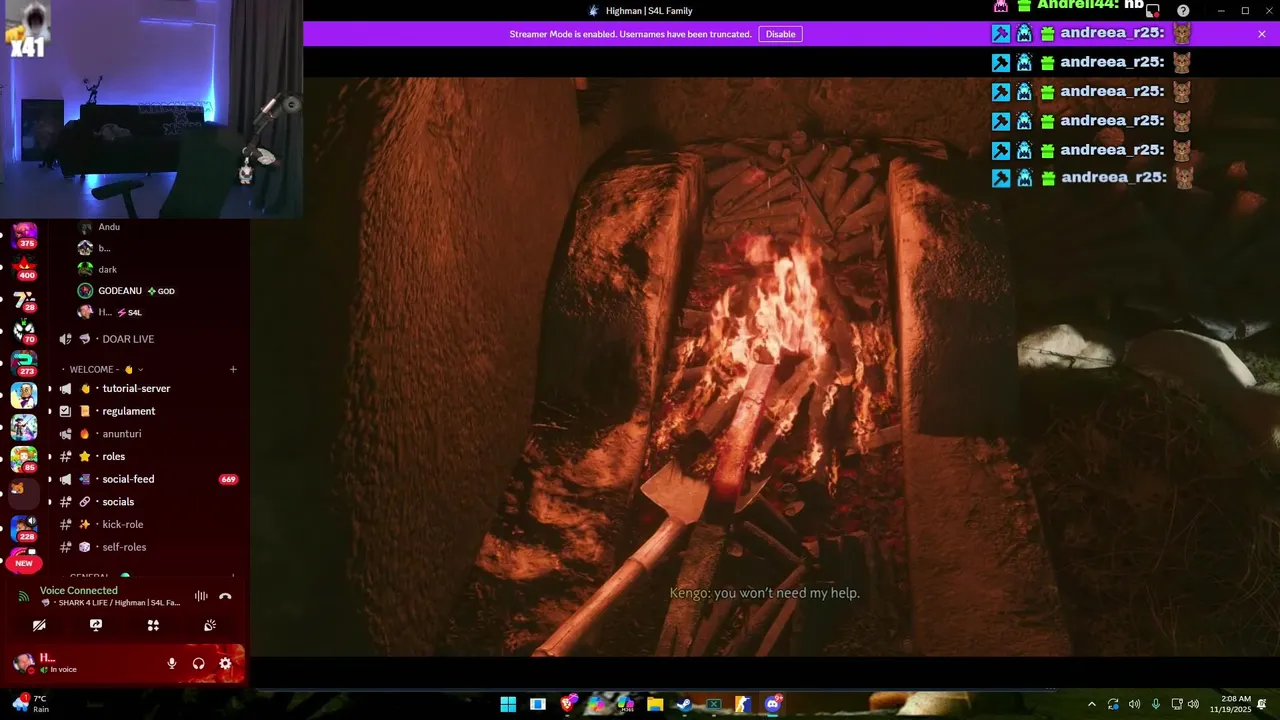
Task: Open notification bell in system tray
Action: pyautogui.click(x=1262, y=704)
